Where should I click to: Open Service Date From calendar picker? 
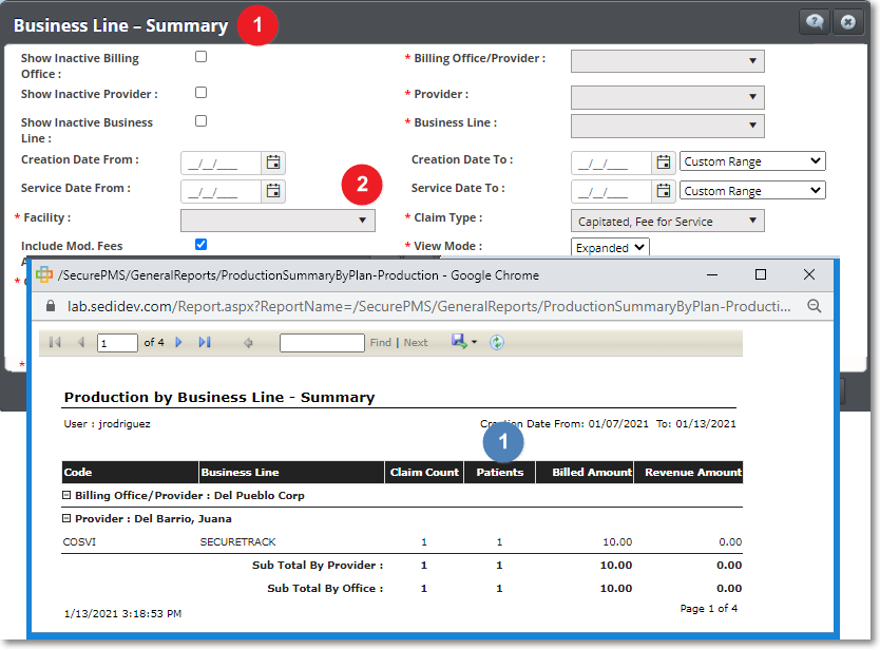[x=273, y=190]
